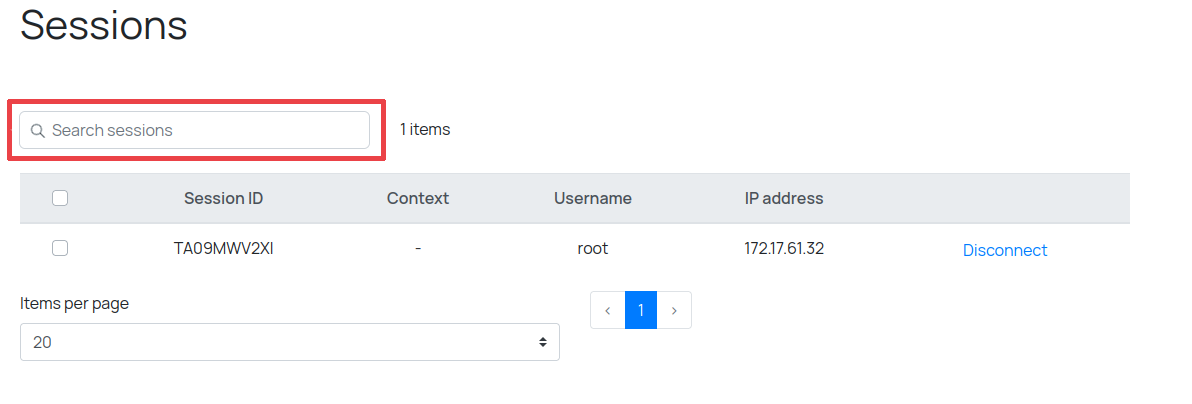Click the Context column header
The image size is (1192, 404).
tap(418, 198)
